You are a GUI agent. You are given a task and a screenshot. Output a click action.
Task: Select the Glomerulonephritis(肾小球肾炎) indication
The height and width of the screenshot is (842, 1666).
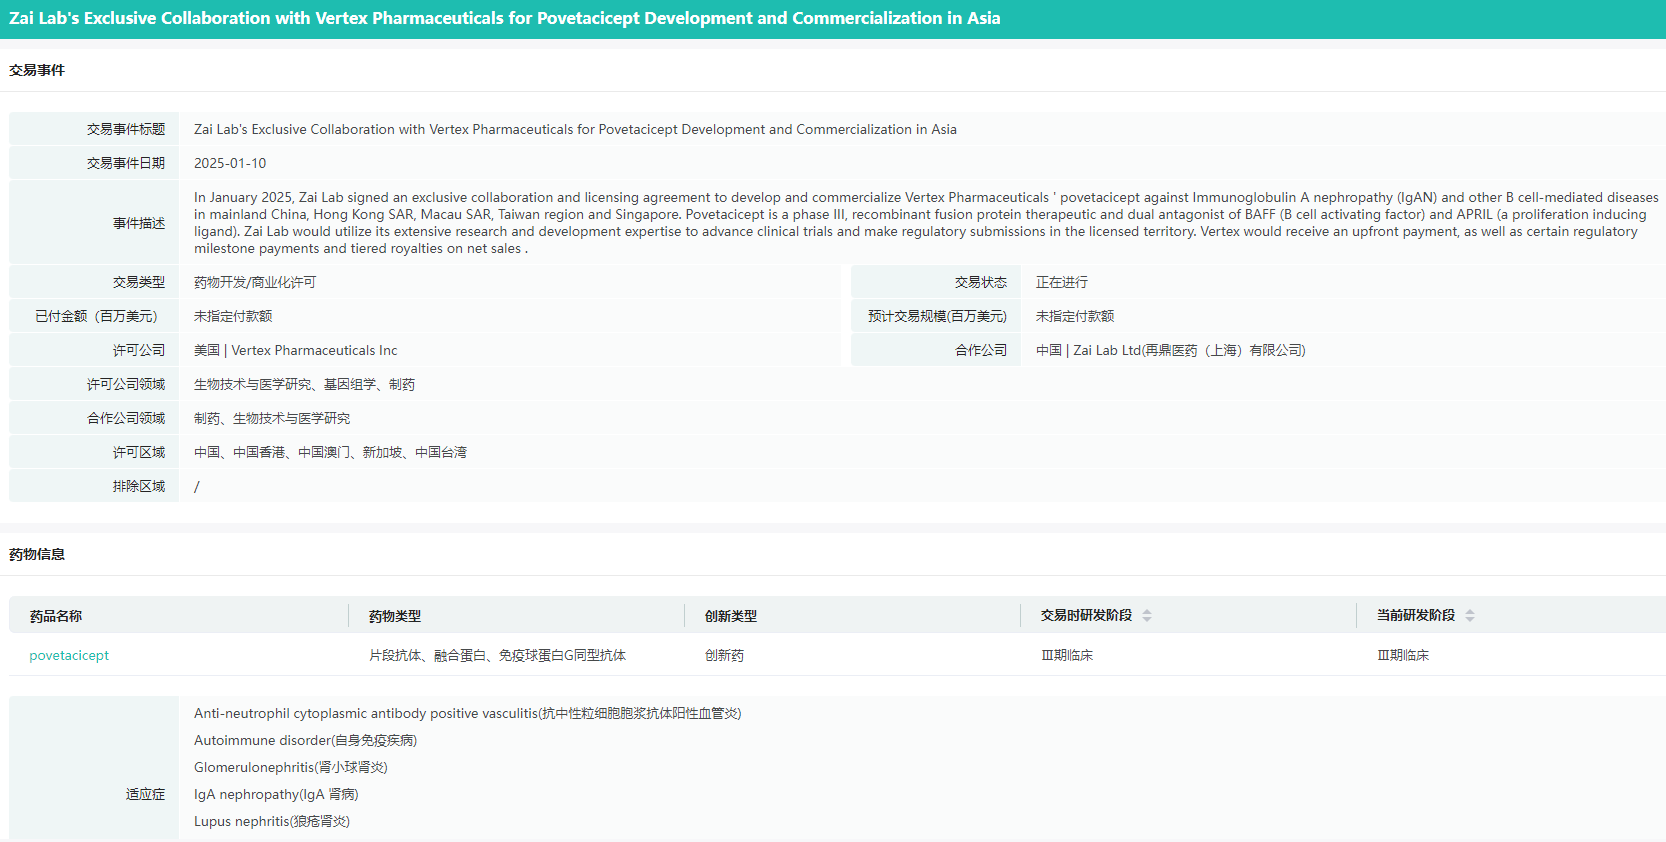pos(291,767)
